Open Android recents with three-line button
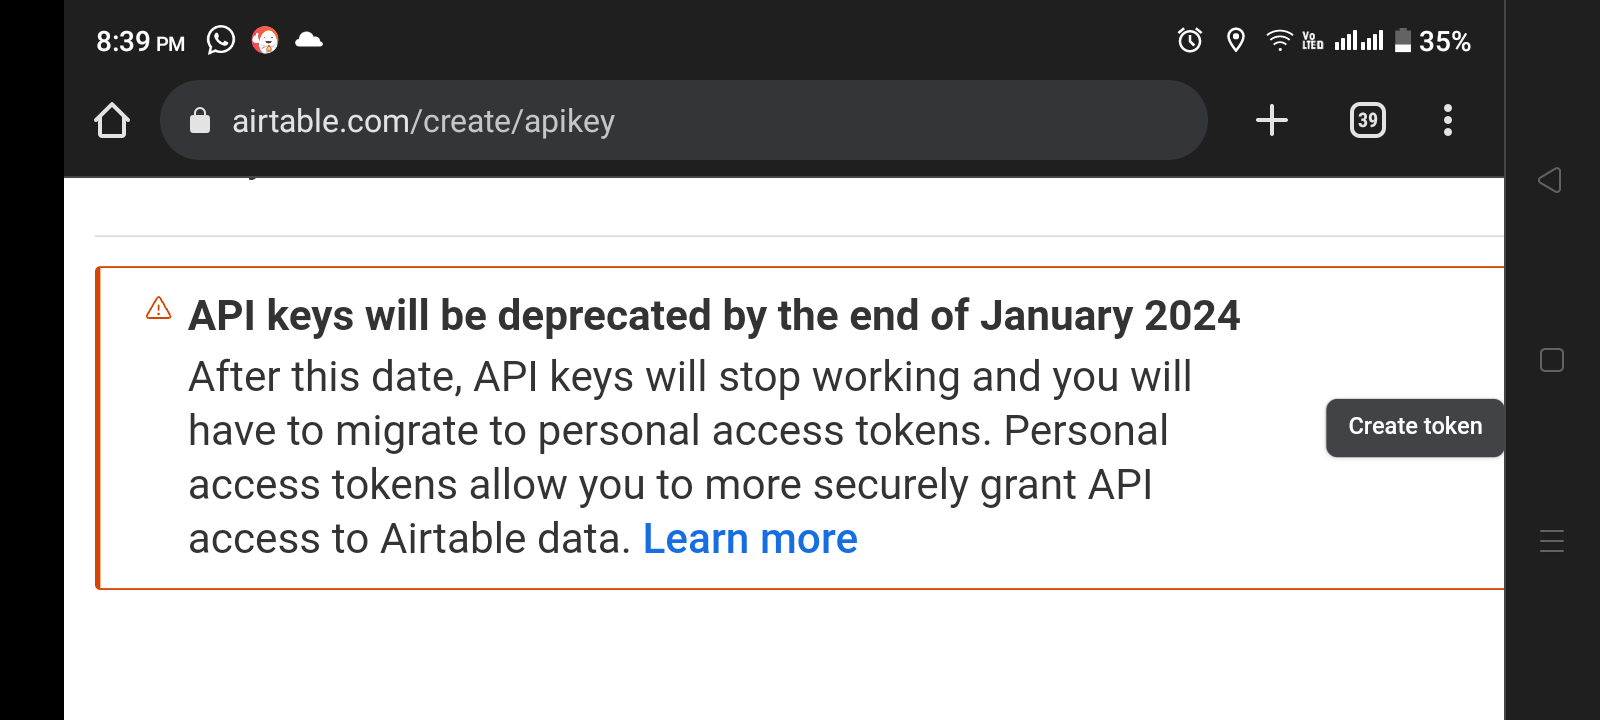Screen dimensions: 1600x720 click(x=1552, y=541)
